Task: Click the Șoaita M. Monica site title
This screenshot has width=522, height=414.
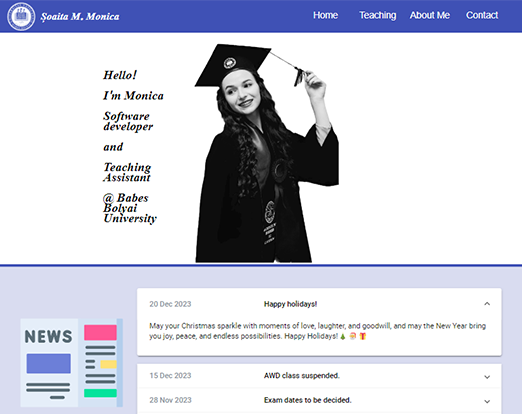Action: point(80,17)
